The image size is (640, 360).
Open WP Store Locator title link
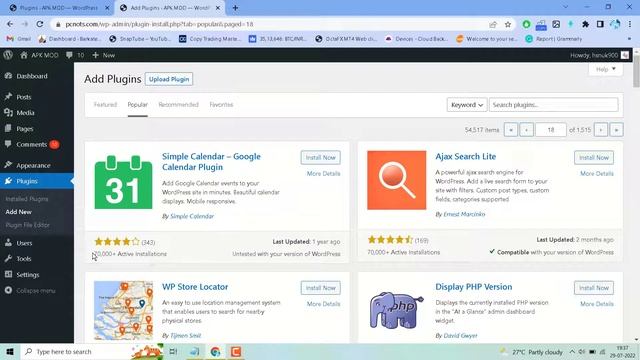195,287
